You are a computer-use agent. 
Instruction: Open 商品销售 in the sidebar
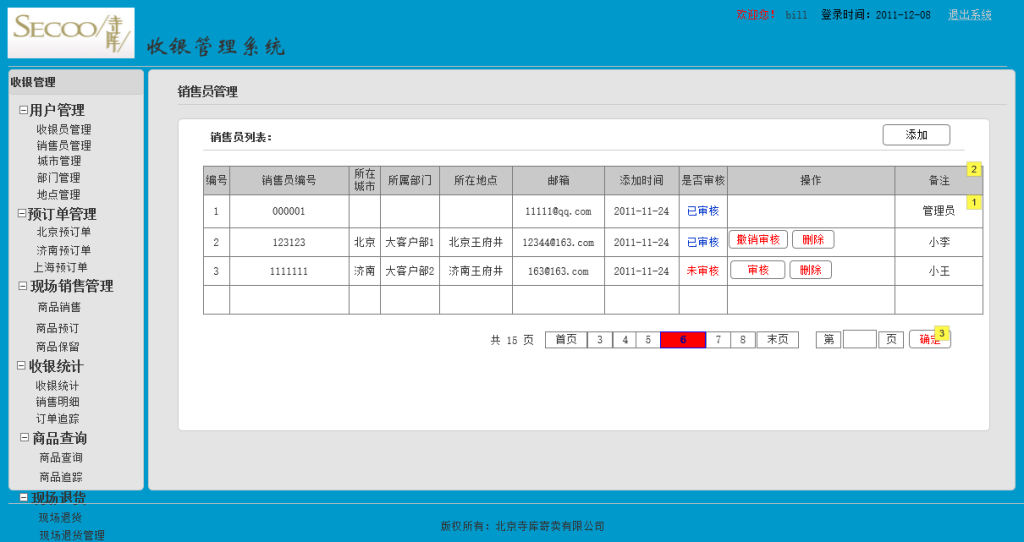point(59,307)
